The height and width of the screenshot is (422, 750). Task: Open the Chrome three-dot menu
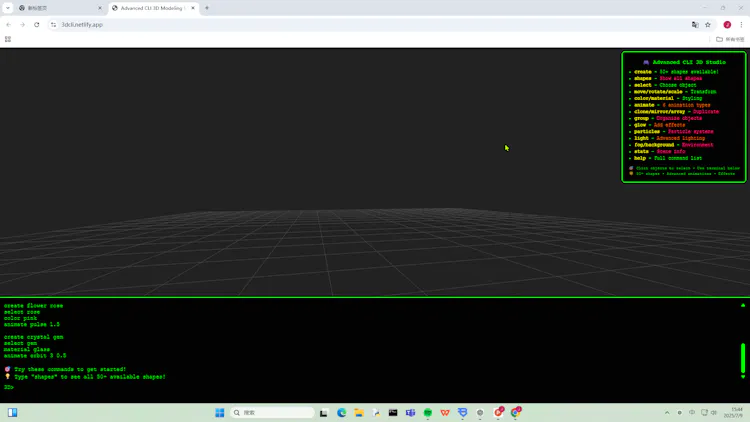[x=741, y=24]
